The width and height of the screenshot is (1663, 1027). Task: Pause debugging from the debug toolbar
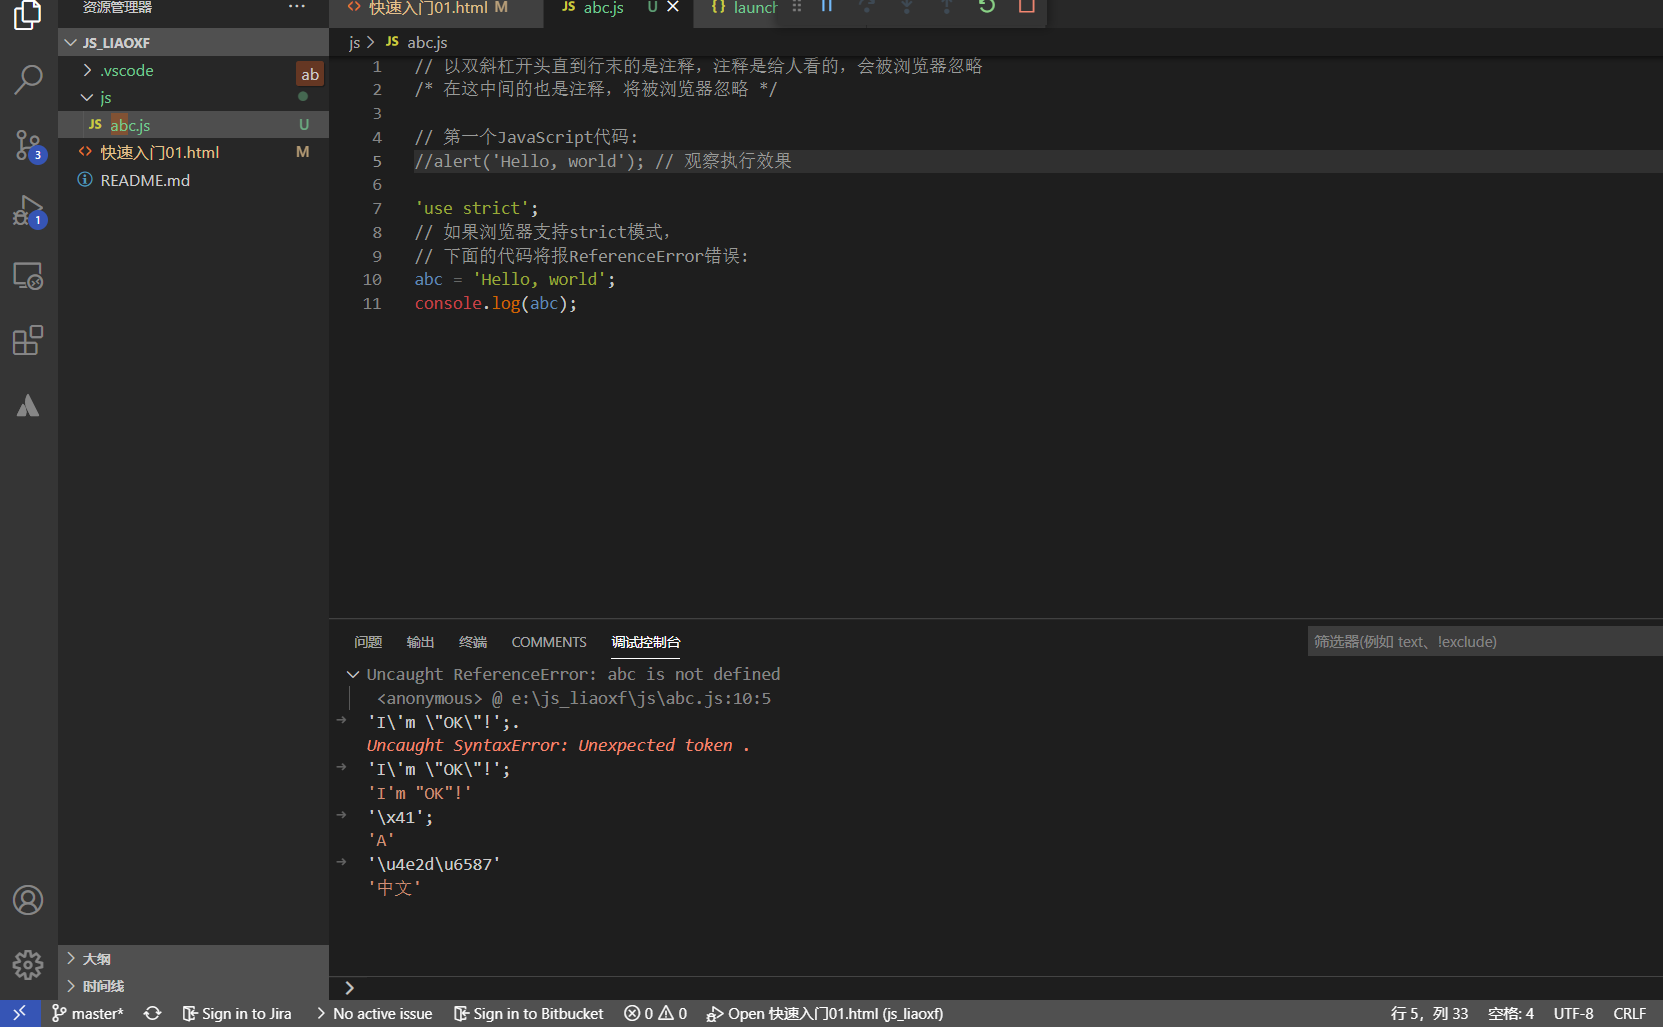click(827, 7)
